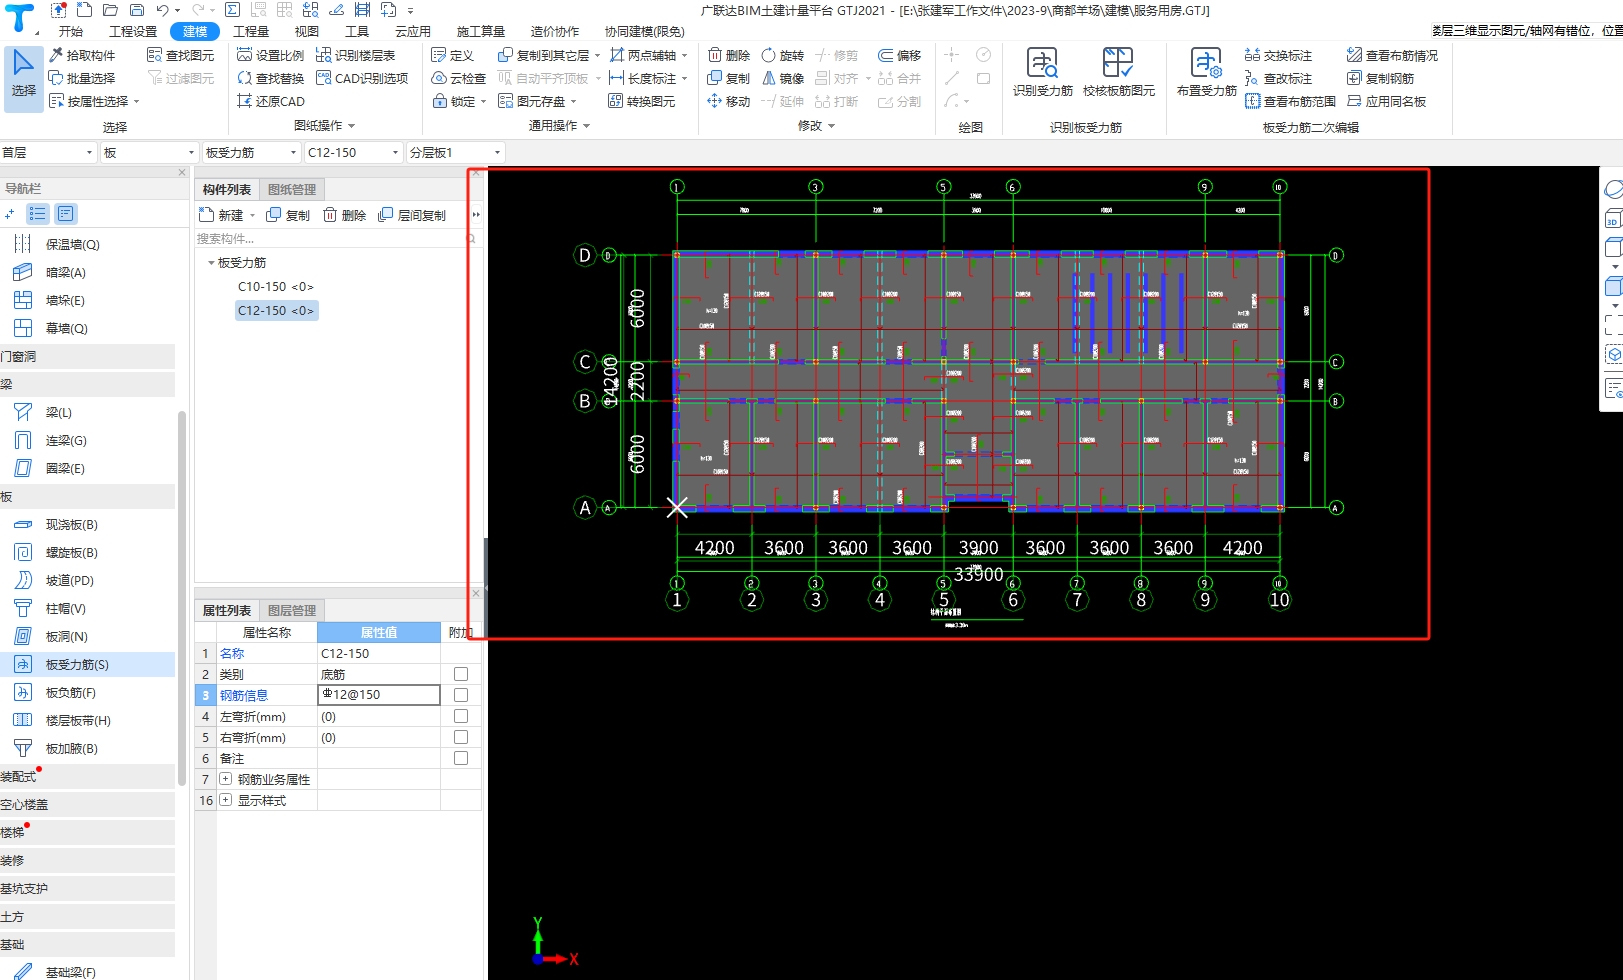Image resolution: width=1623 pixels, height=980 pixels.
Task: Click 查看布筋范围 rebar range tool
Action: [1291, 101]
